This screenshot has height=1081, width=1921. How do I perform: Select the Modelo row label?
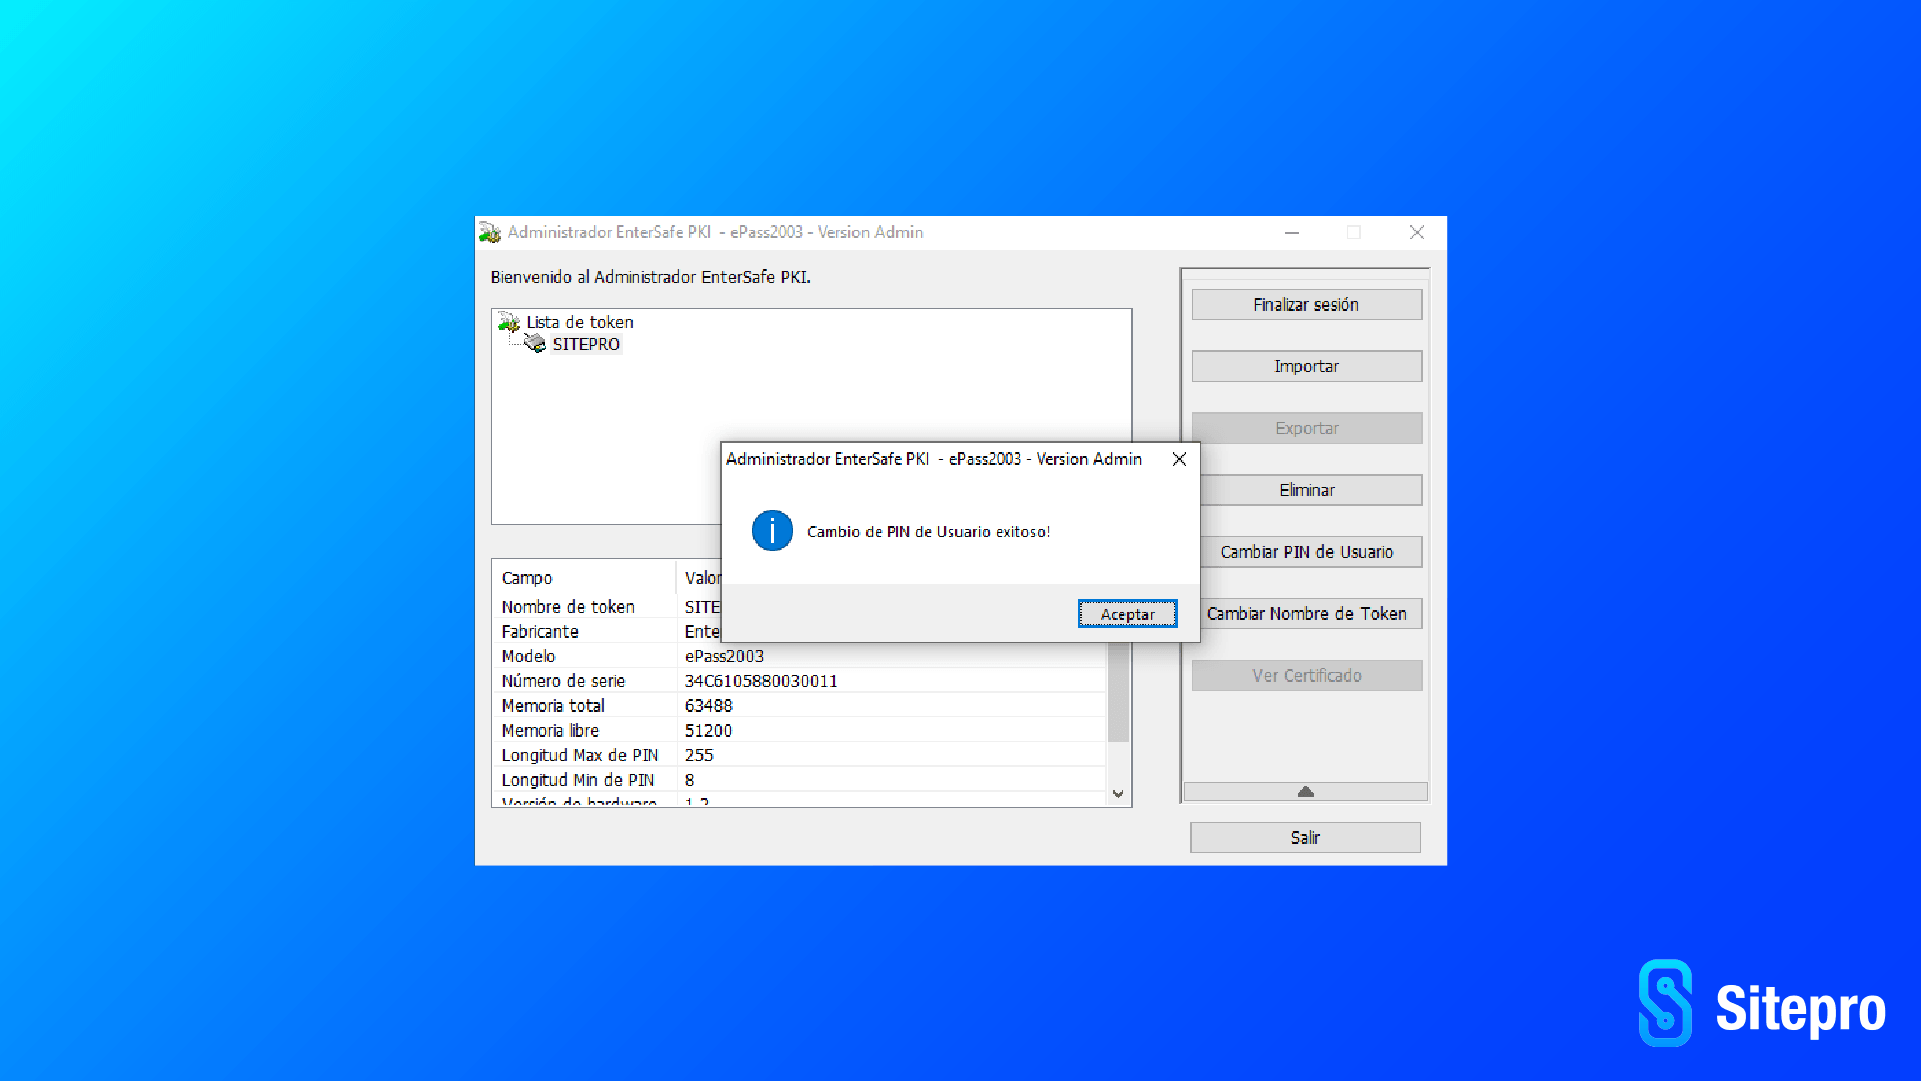[x=528, y=656]
